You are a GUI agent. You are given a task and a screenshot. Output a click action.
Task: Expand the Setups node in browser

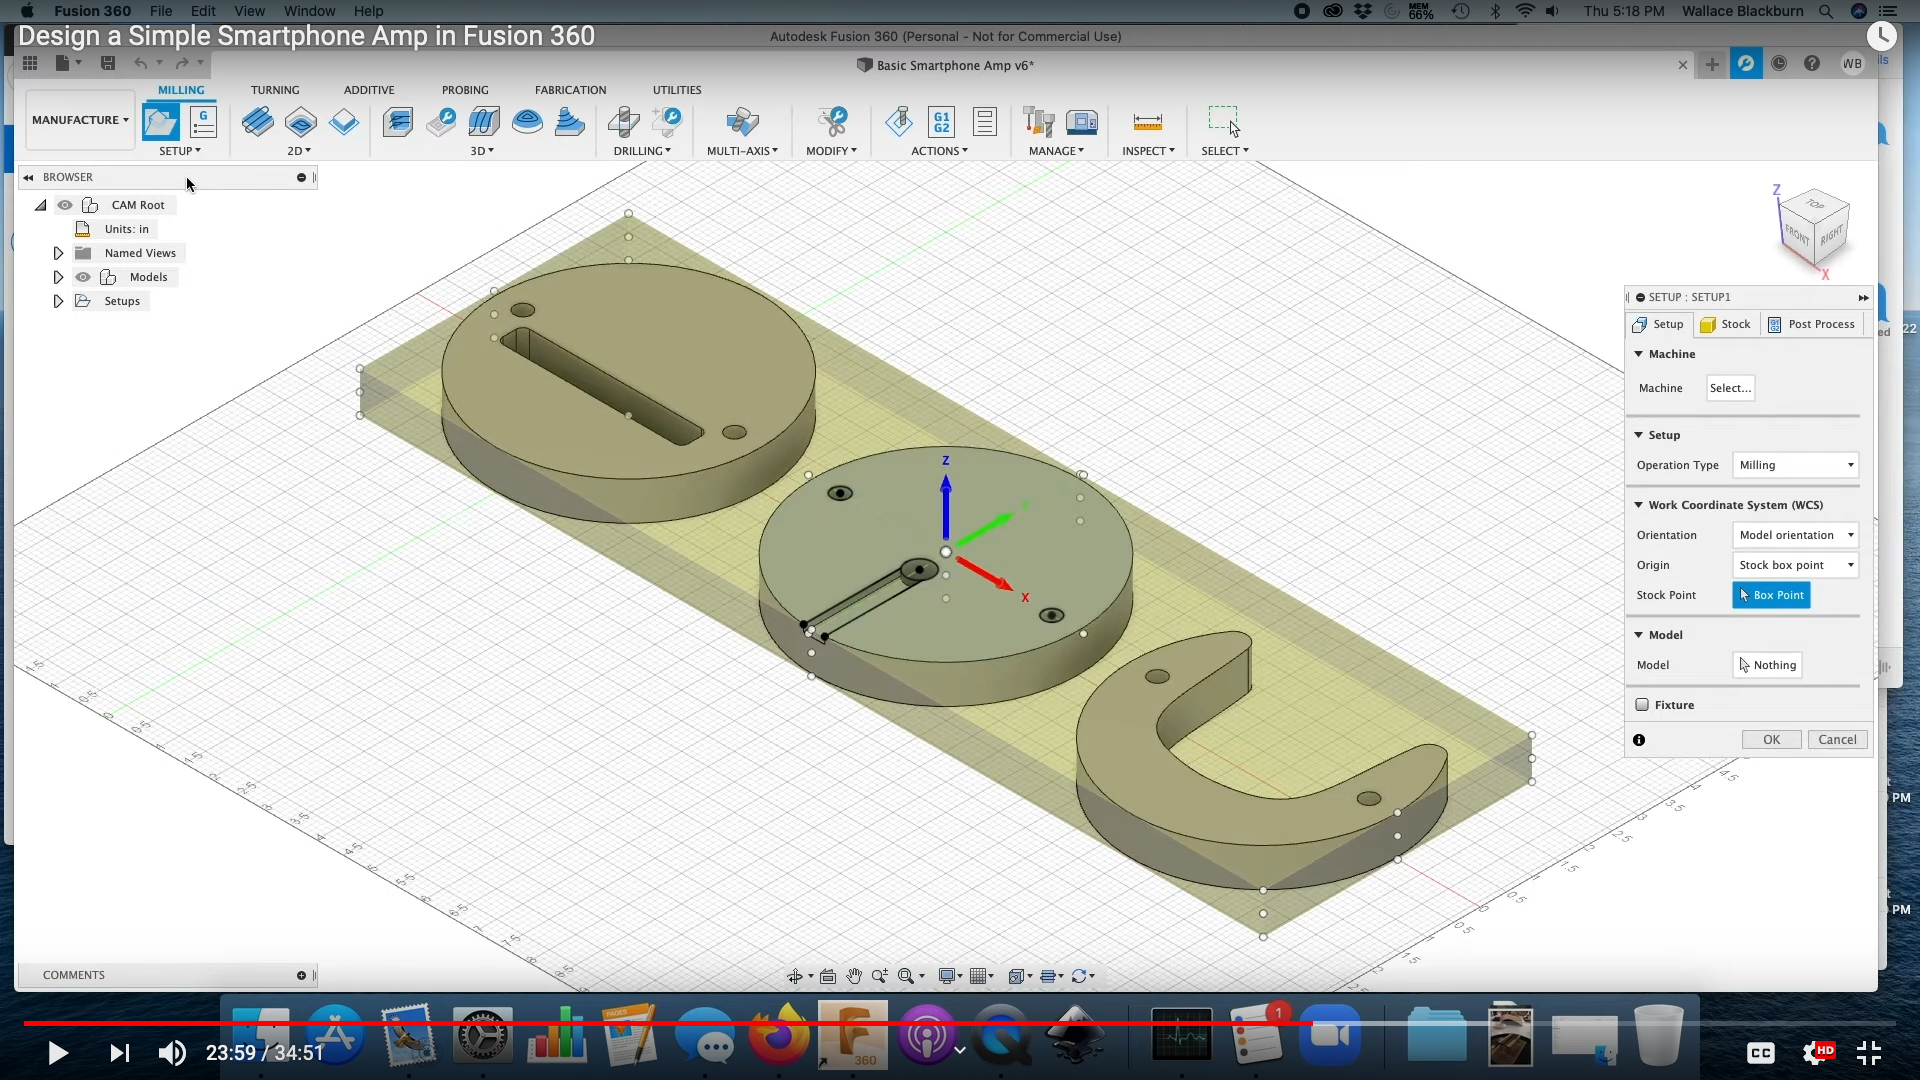58,301
